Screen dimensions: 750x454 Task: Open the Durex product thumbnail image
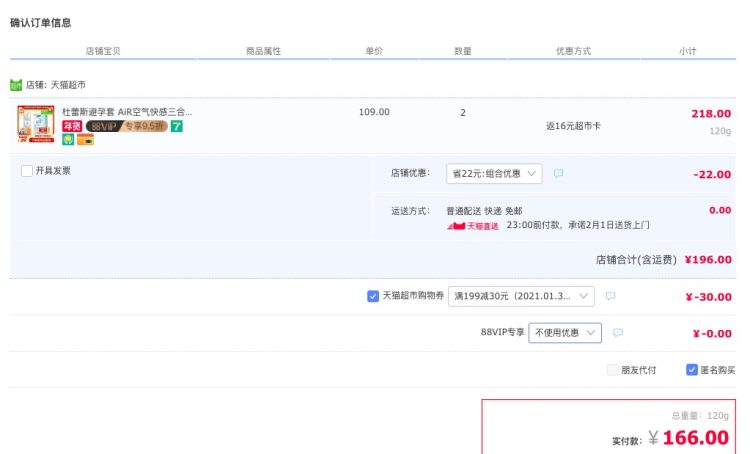point(36,124)
